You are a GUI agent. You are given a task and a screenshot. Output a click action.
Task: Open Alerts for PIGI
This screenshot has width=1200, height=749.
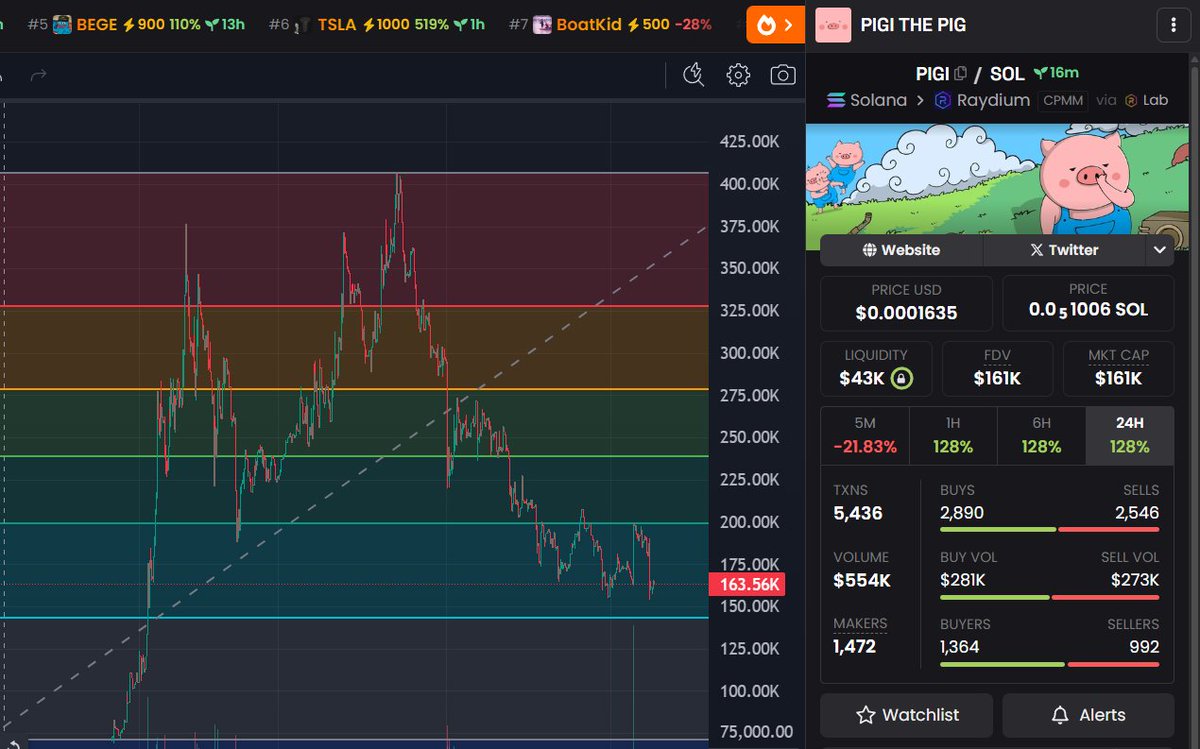coord(1088,715)
